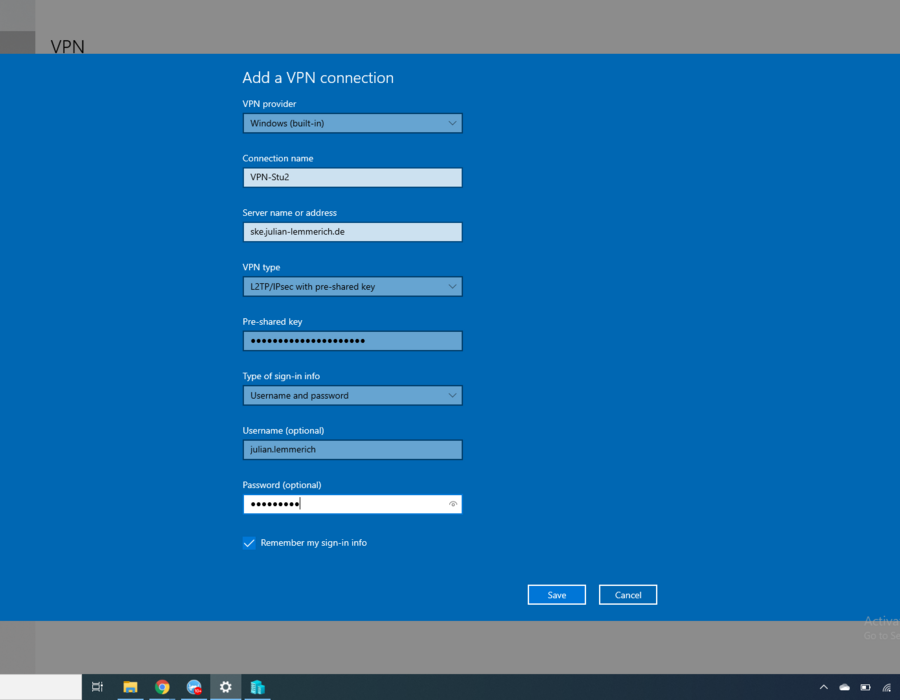Image resolution: width=900 pixels, height=700 pixels.
Task: Click the taskbar search box
Action: pyautogui.click(x=41, y=687)
